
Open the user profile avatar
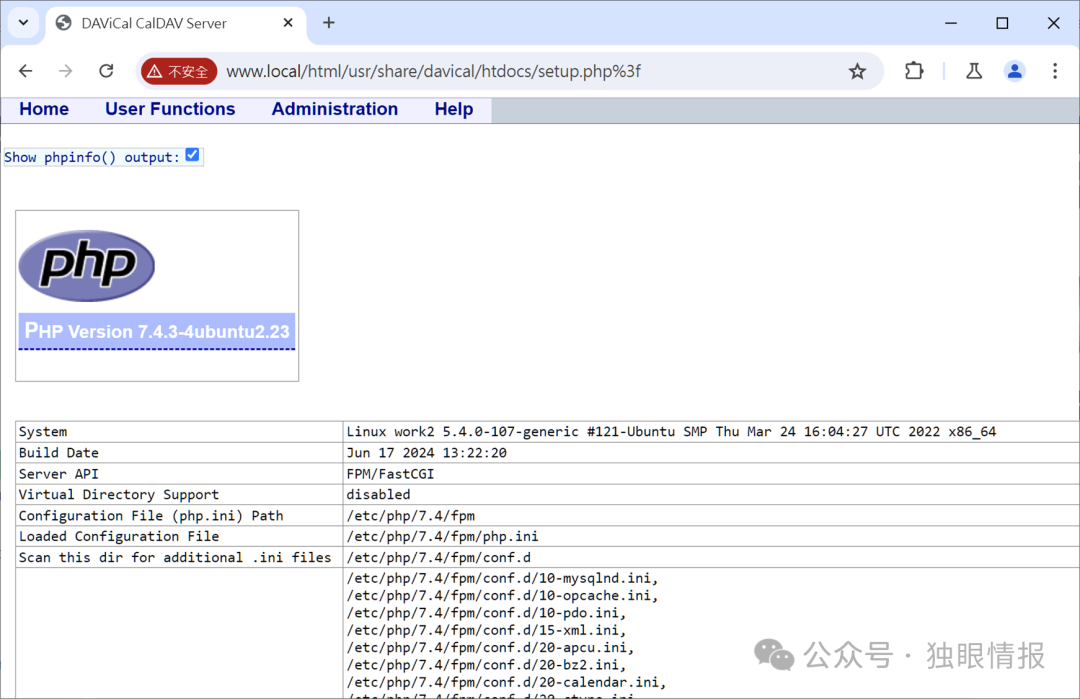(1015, 71)
